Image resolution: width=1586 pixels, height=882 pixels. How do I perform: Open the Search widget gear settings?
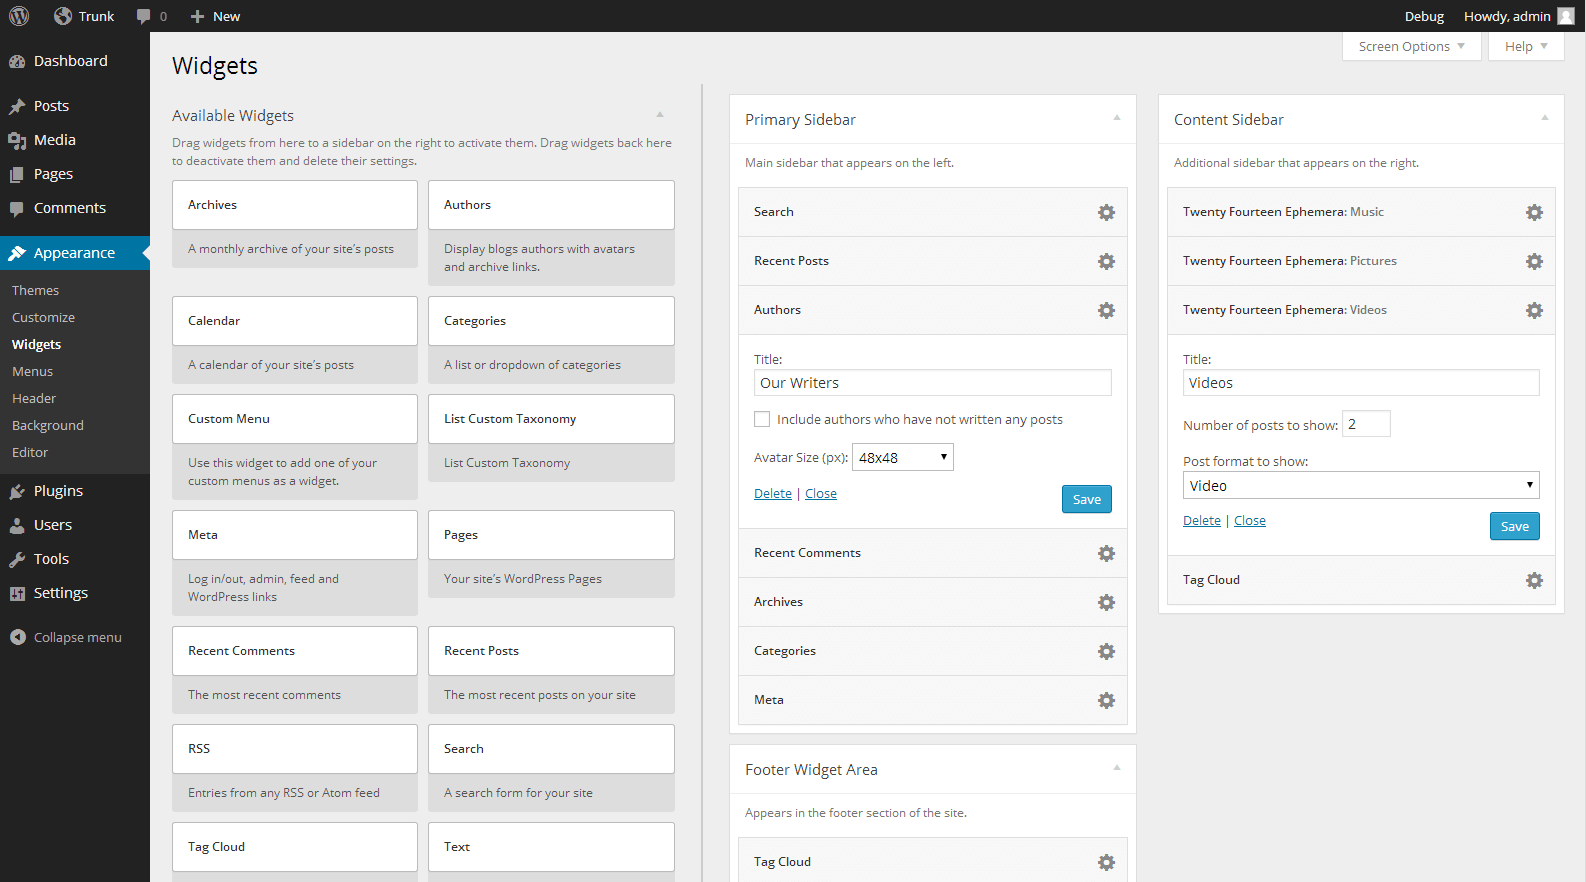(1106, 212)
